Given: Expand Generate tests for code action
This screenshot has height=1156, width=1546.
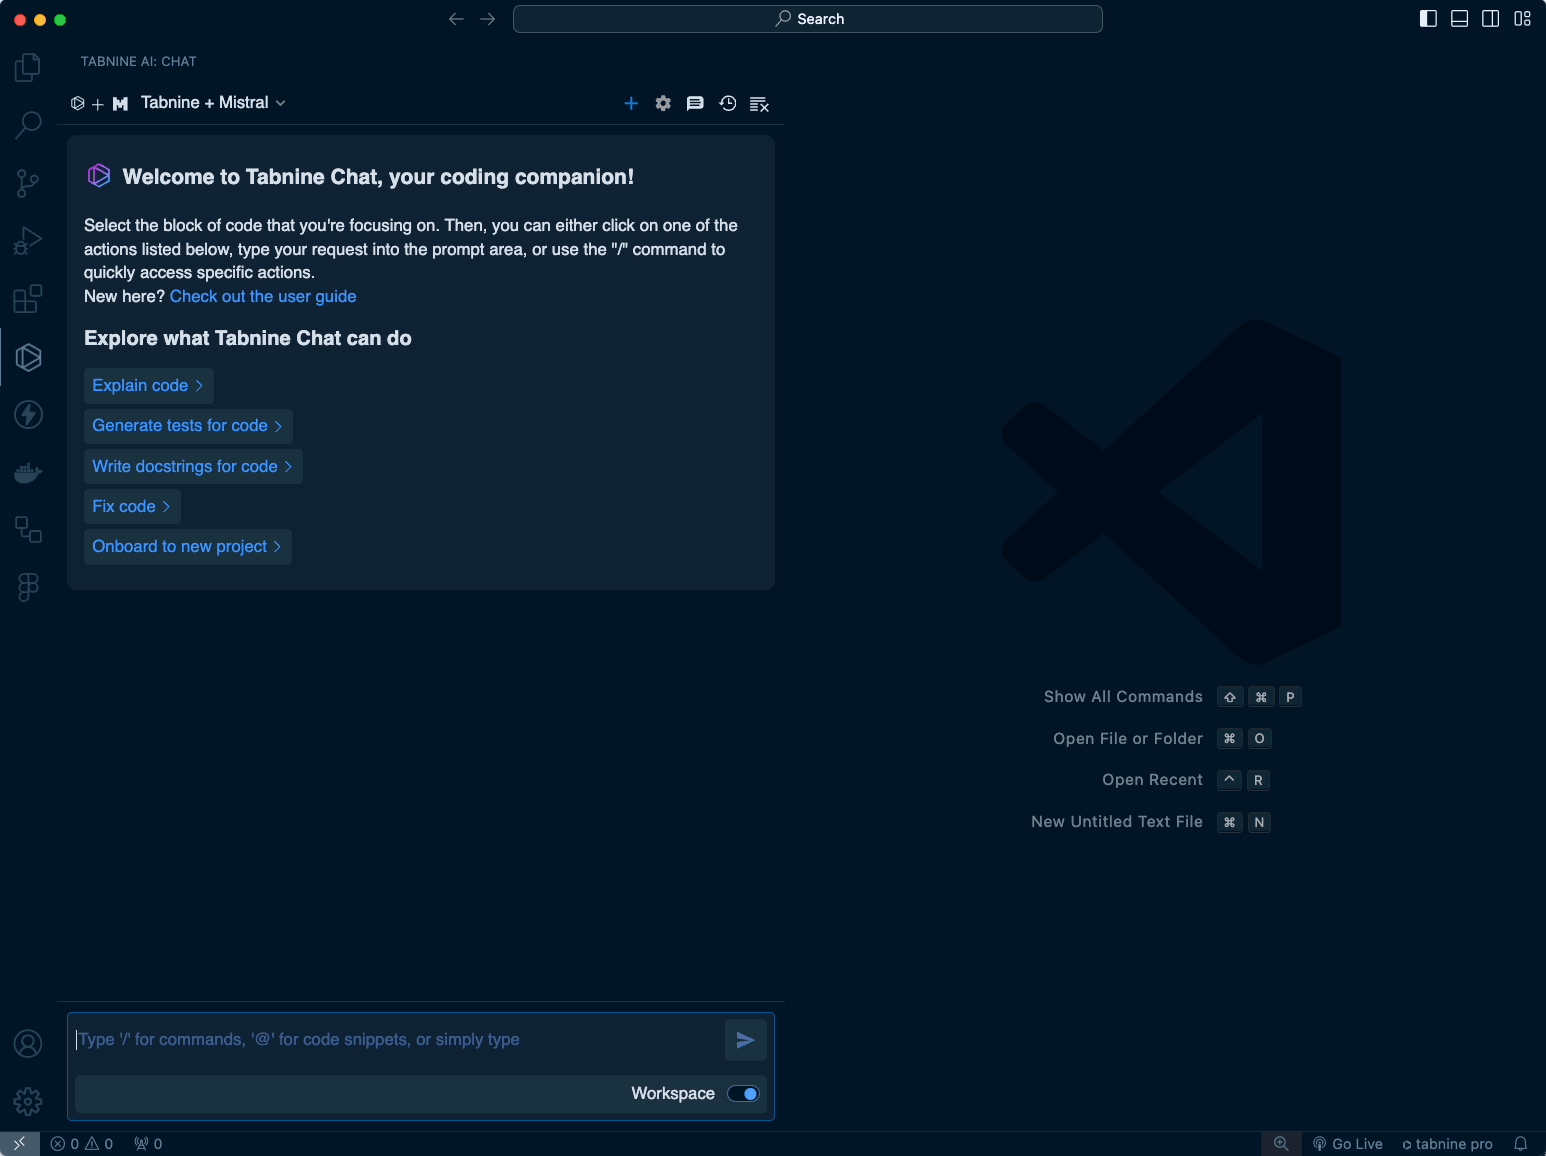Looking at the screenshot, I should pos(187,426).
